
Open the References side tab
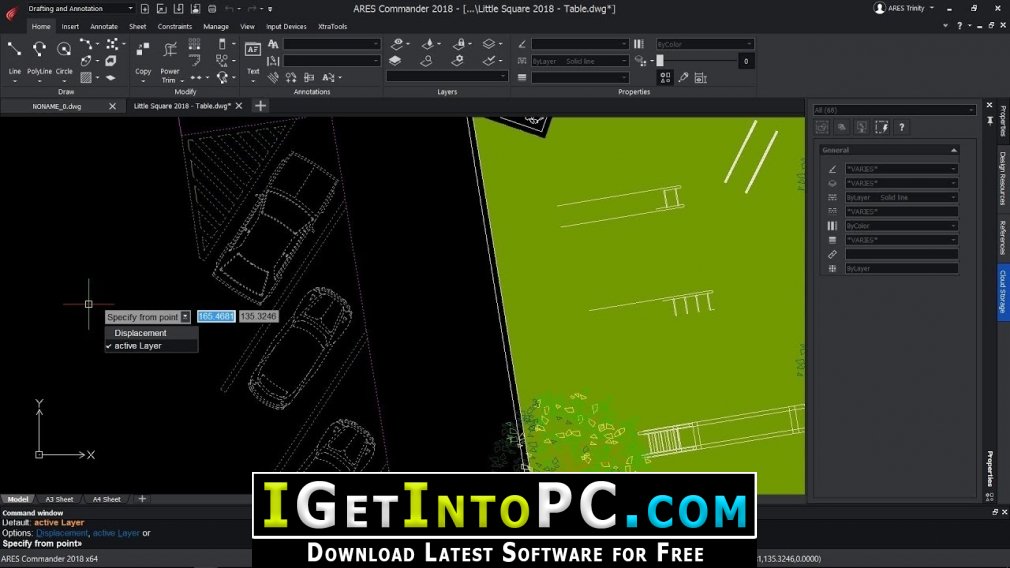(x=1003, y=238)
